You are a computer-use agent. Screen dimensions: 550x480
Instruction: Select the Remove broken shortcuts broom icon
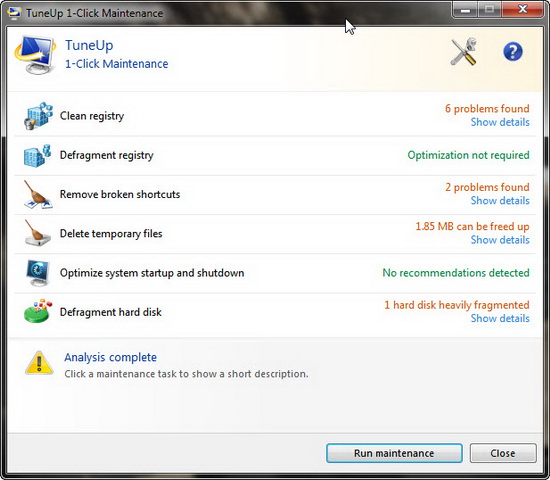(38, 194)
